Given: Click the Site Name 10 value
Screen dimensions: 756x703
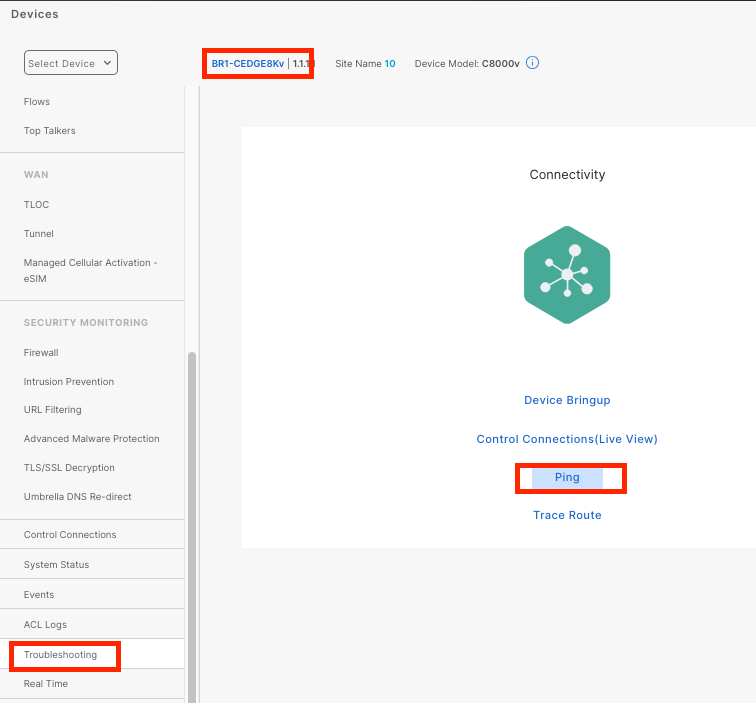Looking at the screenshot, I should tap(390, 63).
